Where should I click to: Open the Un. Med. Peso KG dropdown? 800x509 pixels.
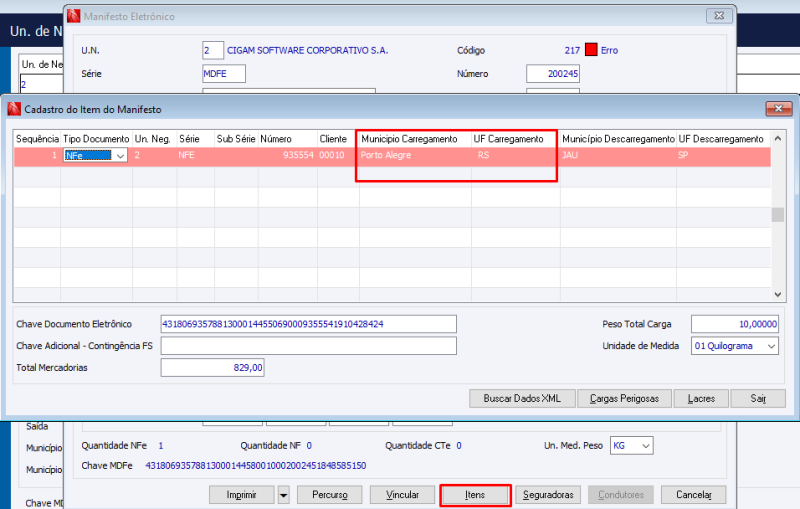coord(645,446)
